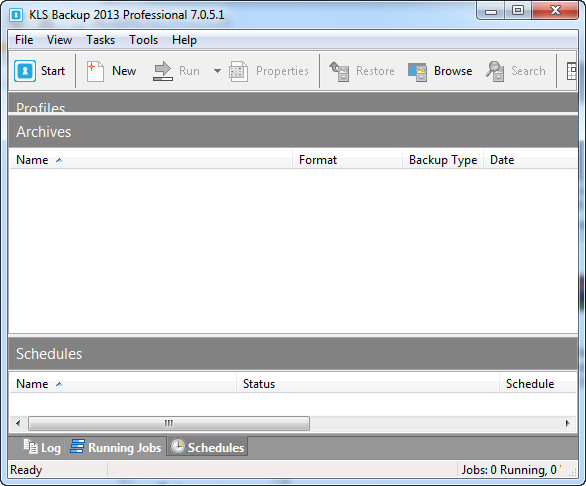This screenshot has height=486, width=586.
Task: Click the cut-off icon after Search
Action: click(x=571, y=71)
